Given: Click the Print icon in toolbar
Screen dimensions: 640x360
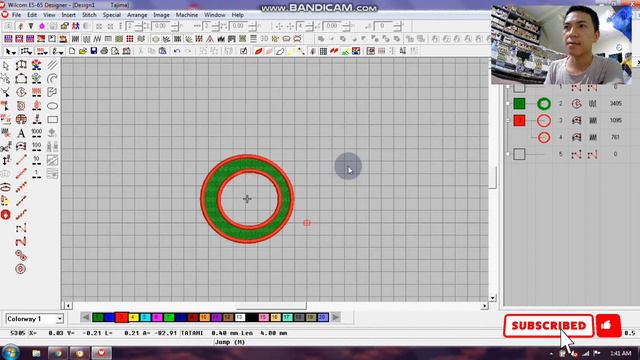Looking at the screenshot, I should point(104,51).
